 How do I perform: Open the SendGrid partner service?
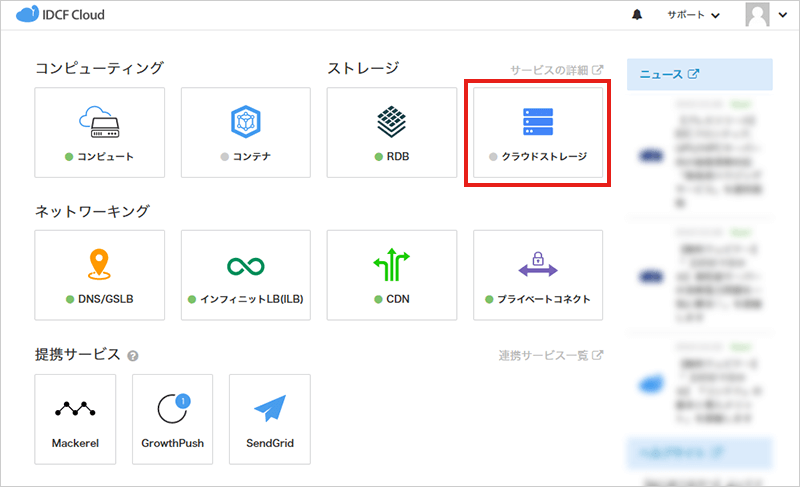269,418
